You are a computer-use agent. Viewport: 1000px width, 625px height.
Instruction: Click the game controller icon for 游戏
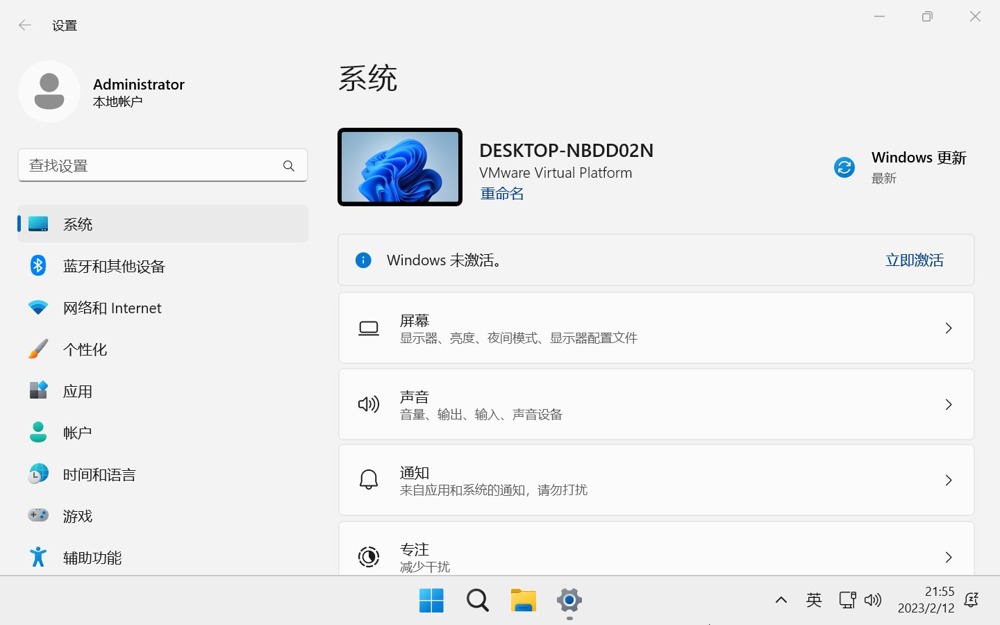point(38,516)
